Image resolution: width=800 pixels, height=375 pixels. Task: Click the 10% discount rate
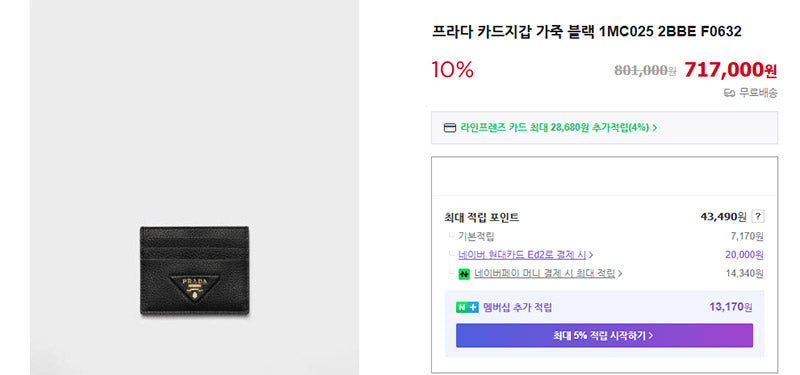(x=453, y=69)
